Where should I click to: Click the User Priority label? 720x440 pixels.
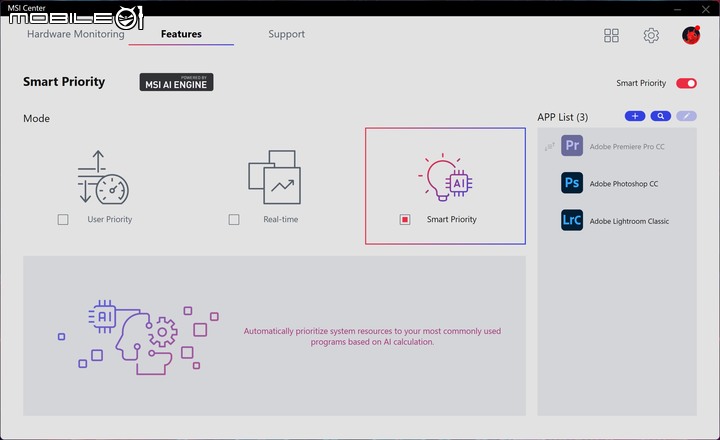pos(110,220)
